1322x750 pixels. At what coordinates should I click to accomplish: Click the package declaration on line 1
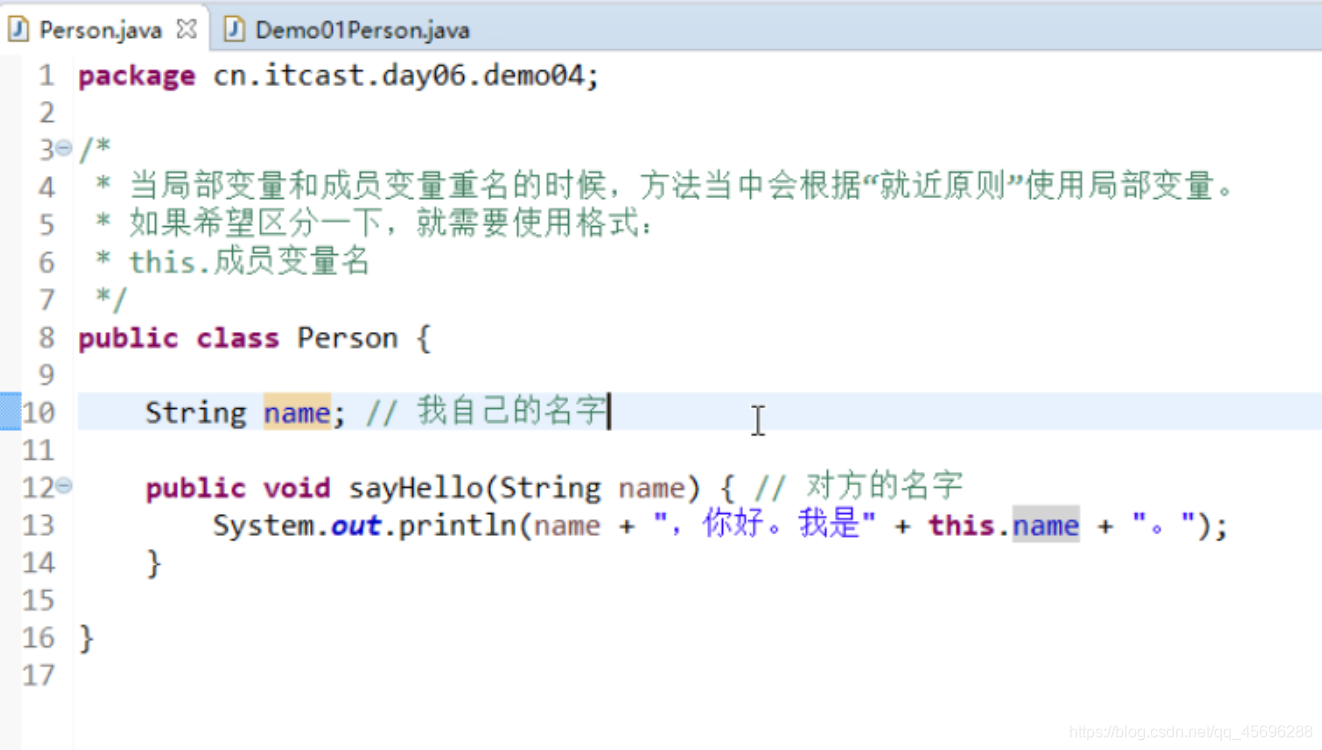[x=339, y=76]
